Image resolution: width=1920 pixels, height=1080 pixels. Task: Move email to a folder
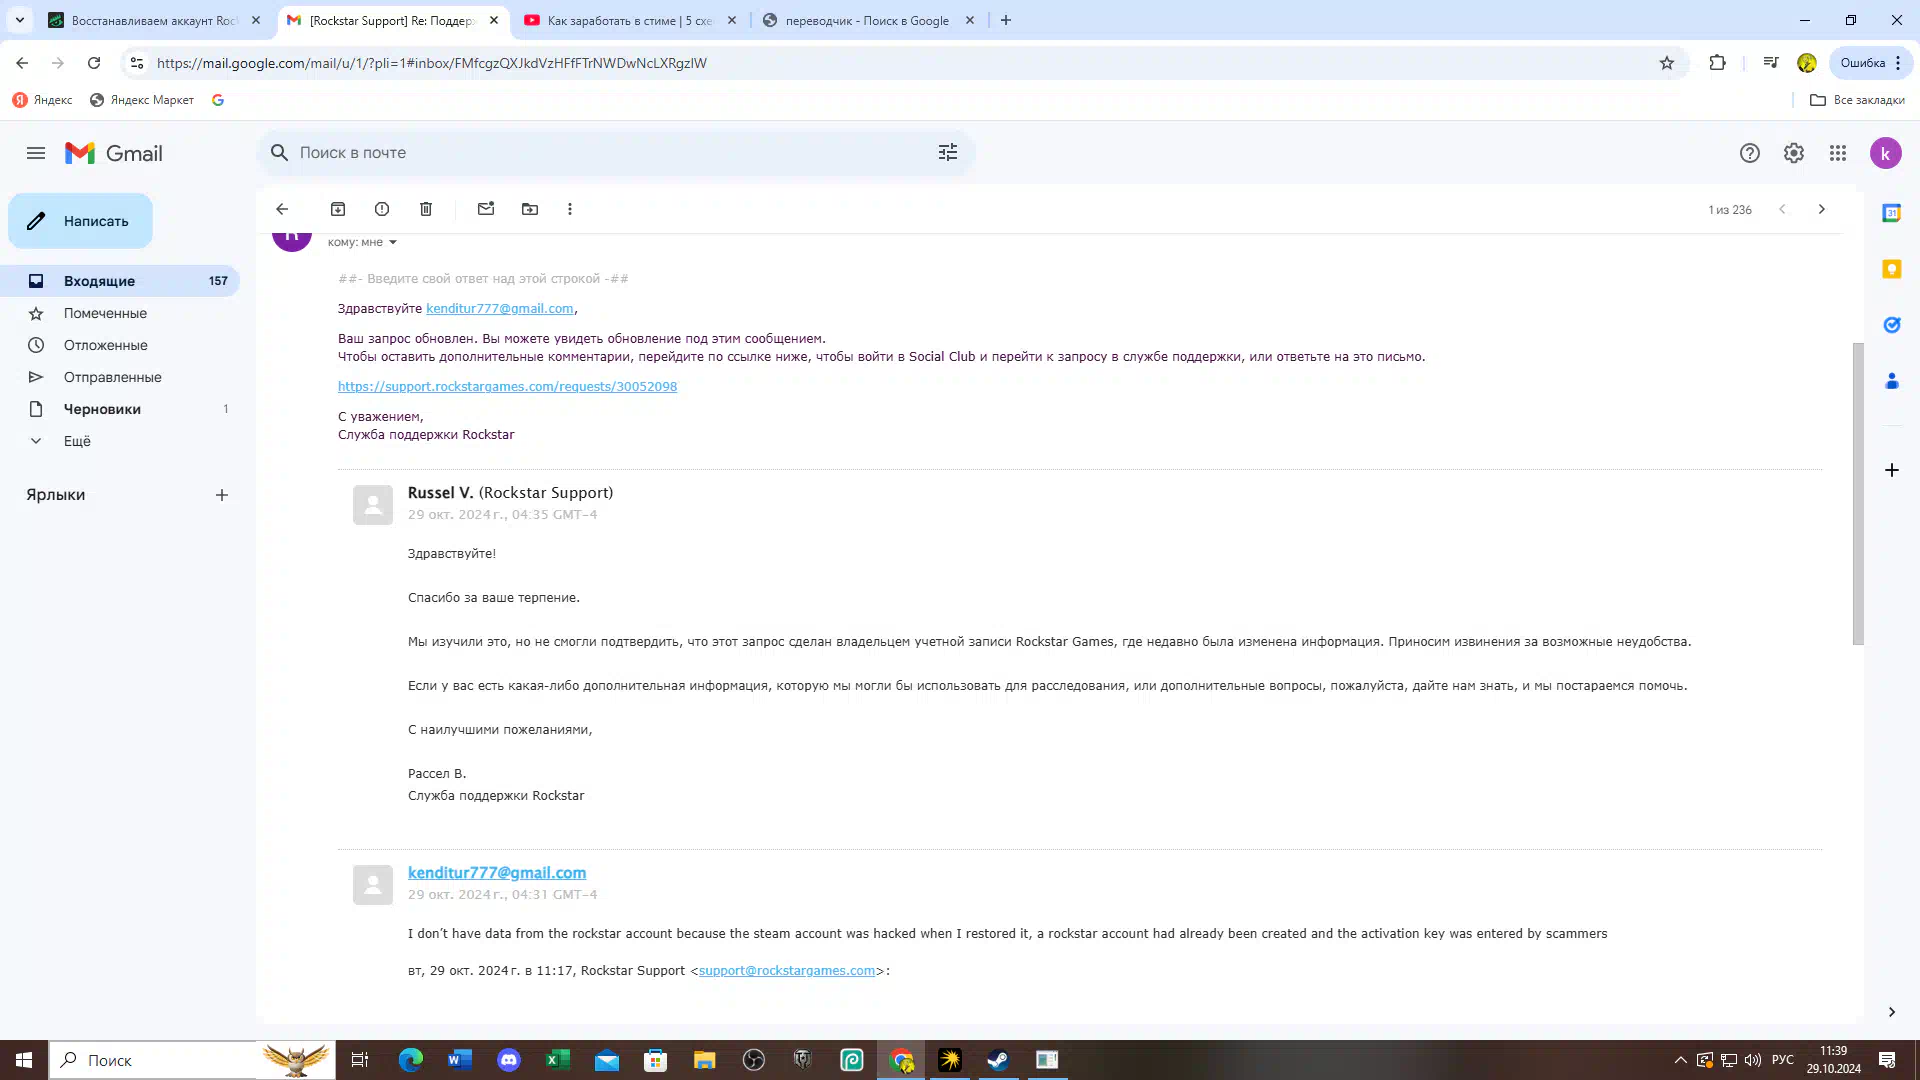pos(530,209)
